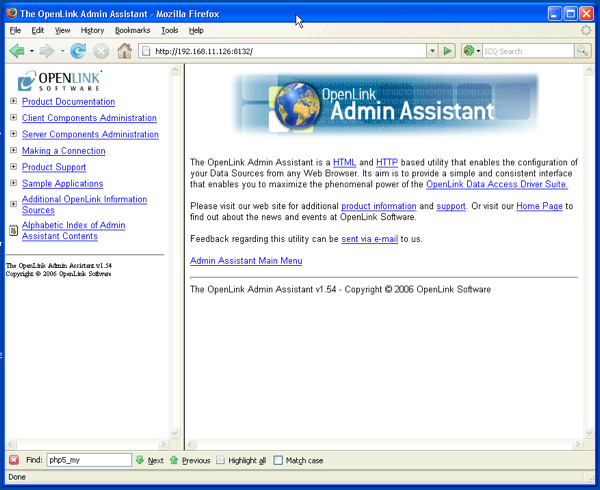
Task: Go back with the green Back arrow
Action: pyautogui.click(x=17, y=51)
